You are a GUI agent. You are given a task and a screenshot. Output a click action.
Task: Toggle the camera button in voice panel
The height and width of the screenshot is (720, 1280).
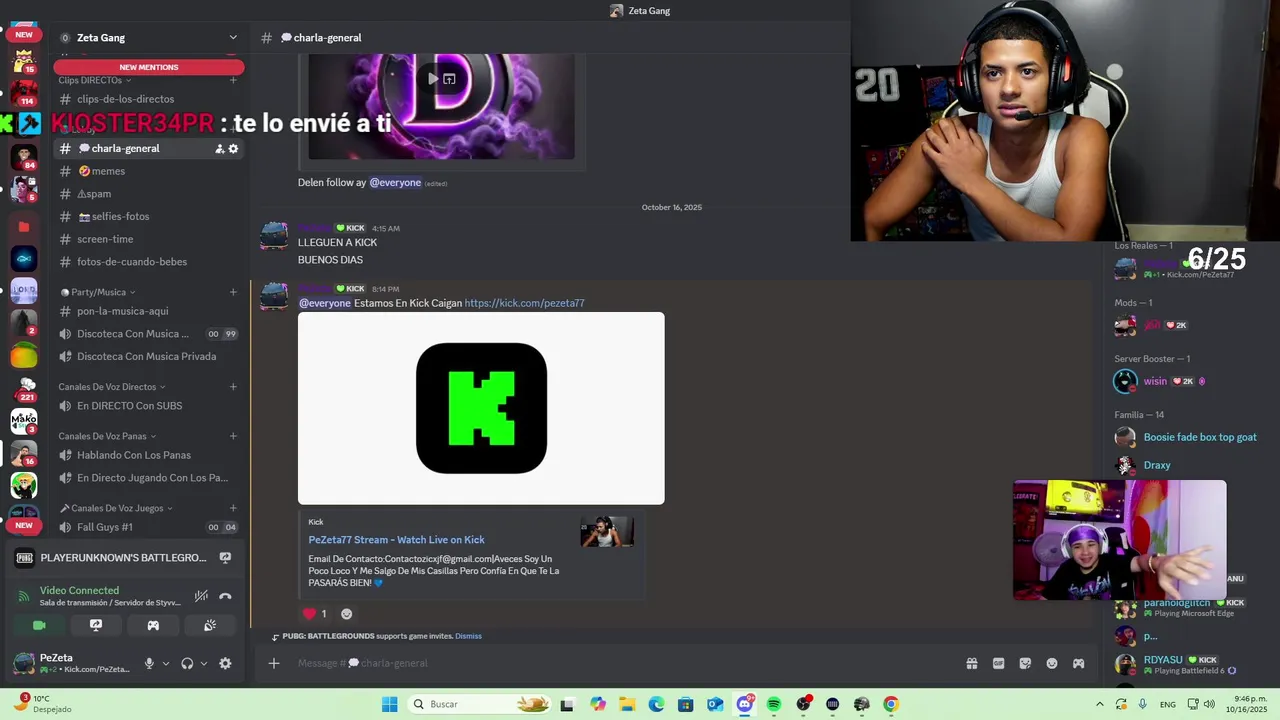[x=39, y=625]
